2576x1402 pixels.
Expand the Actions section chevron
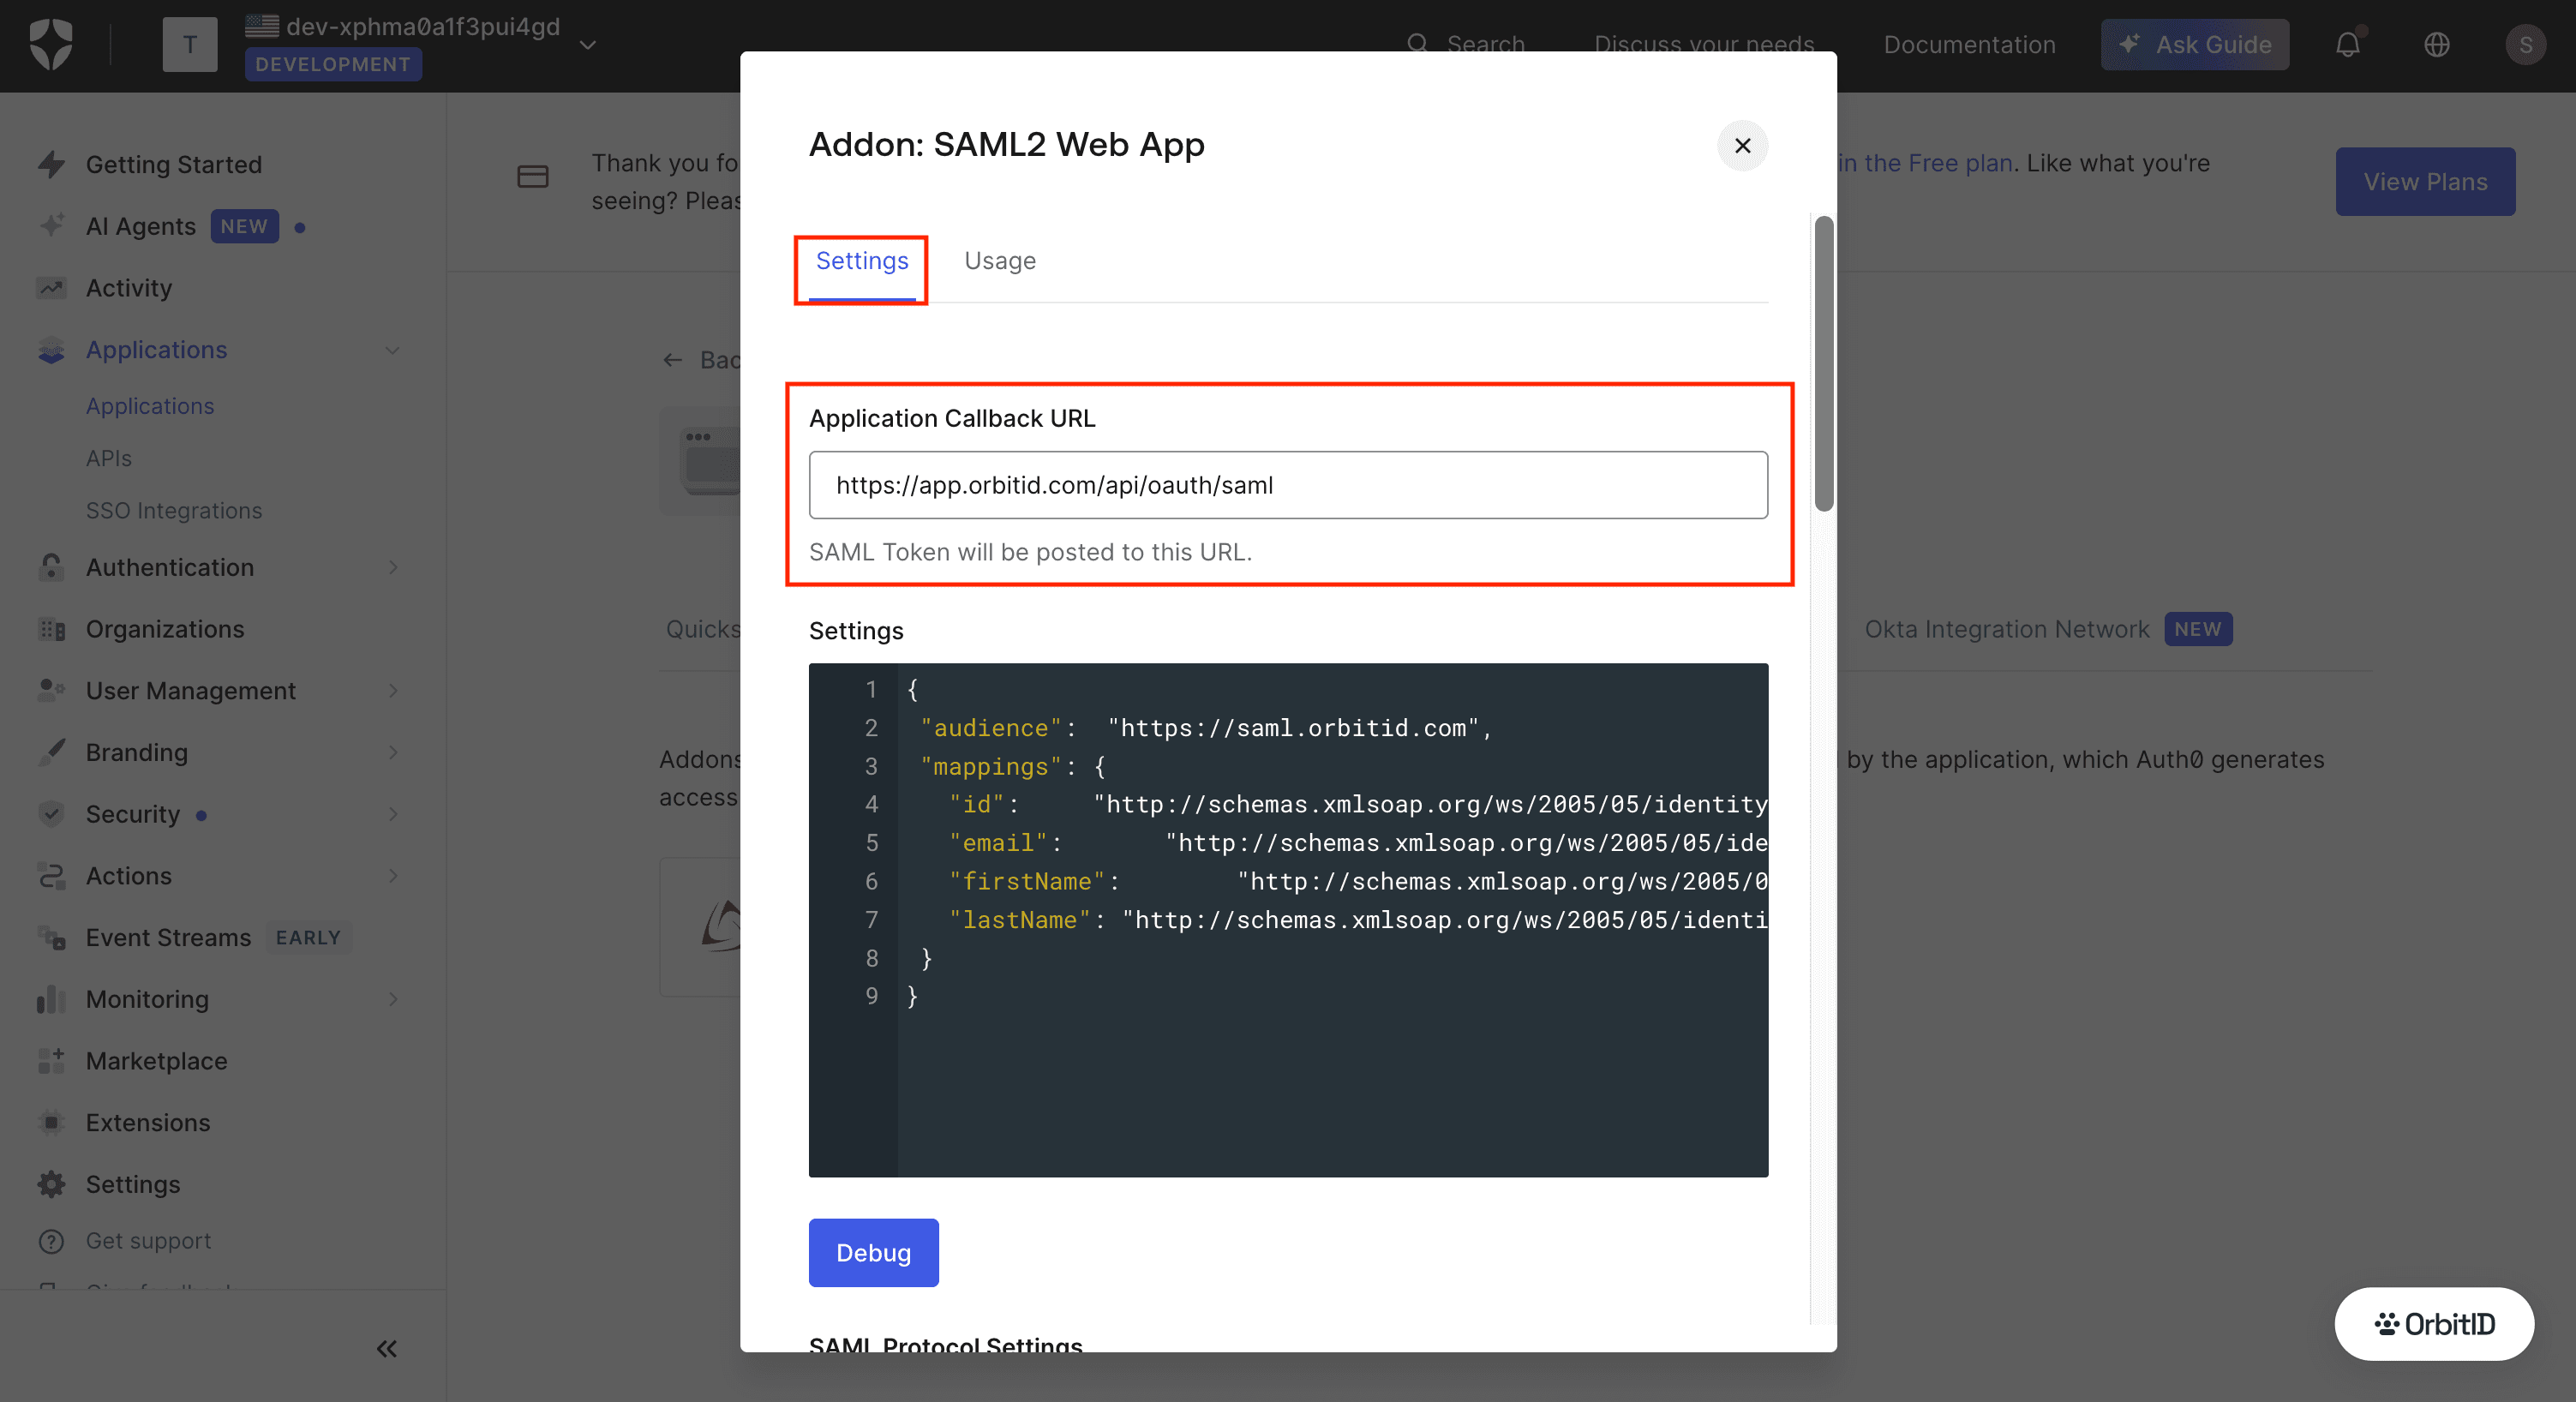pyautogui.click(x=393, y=876)
